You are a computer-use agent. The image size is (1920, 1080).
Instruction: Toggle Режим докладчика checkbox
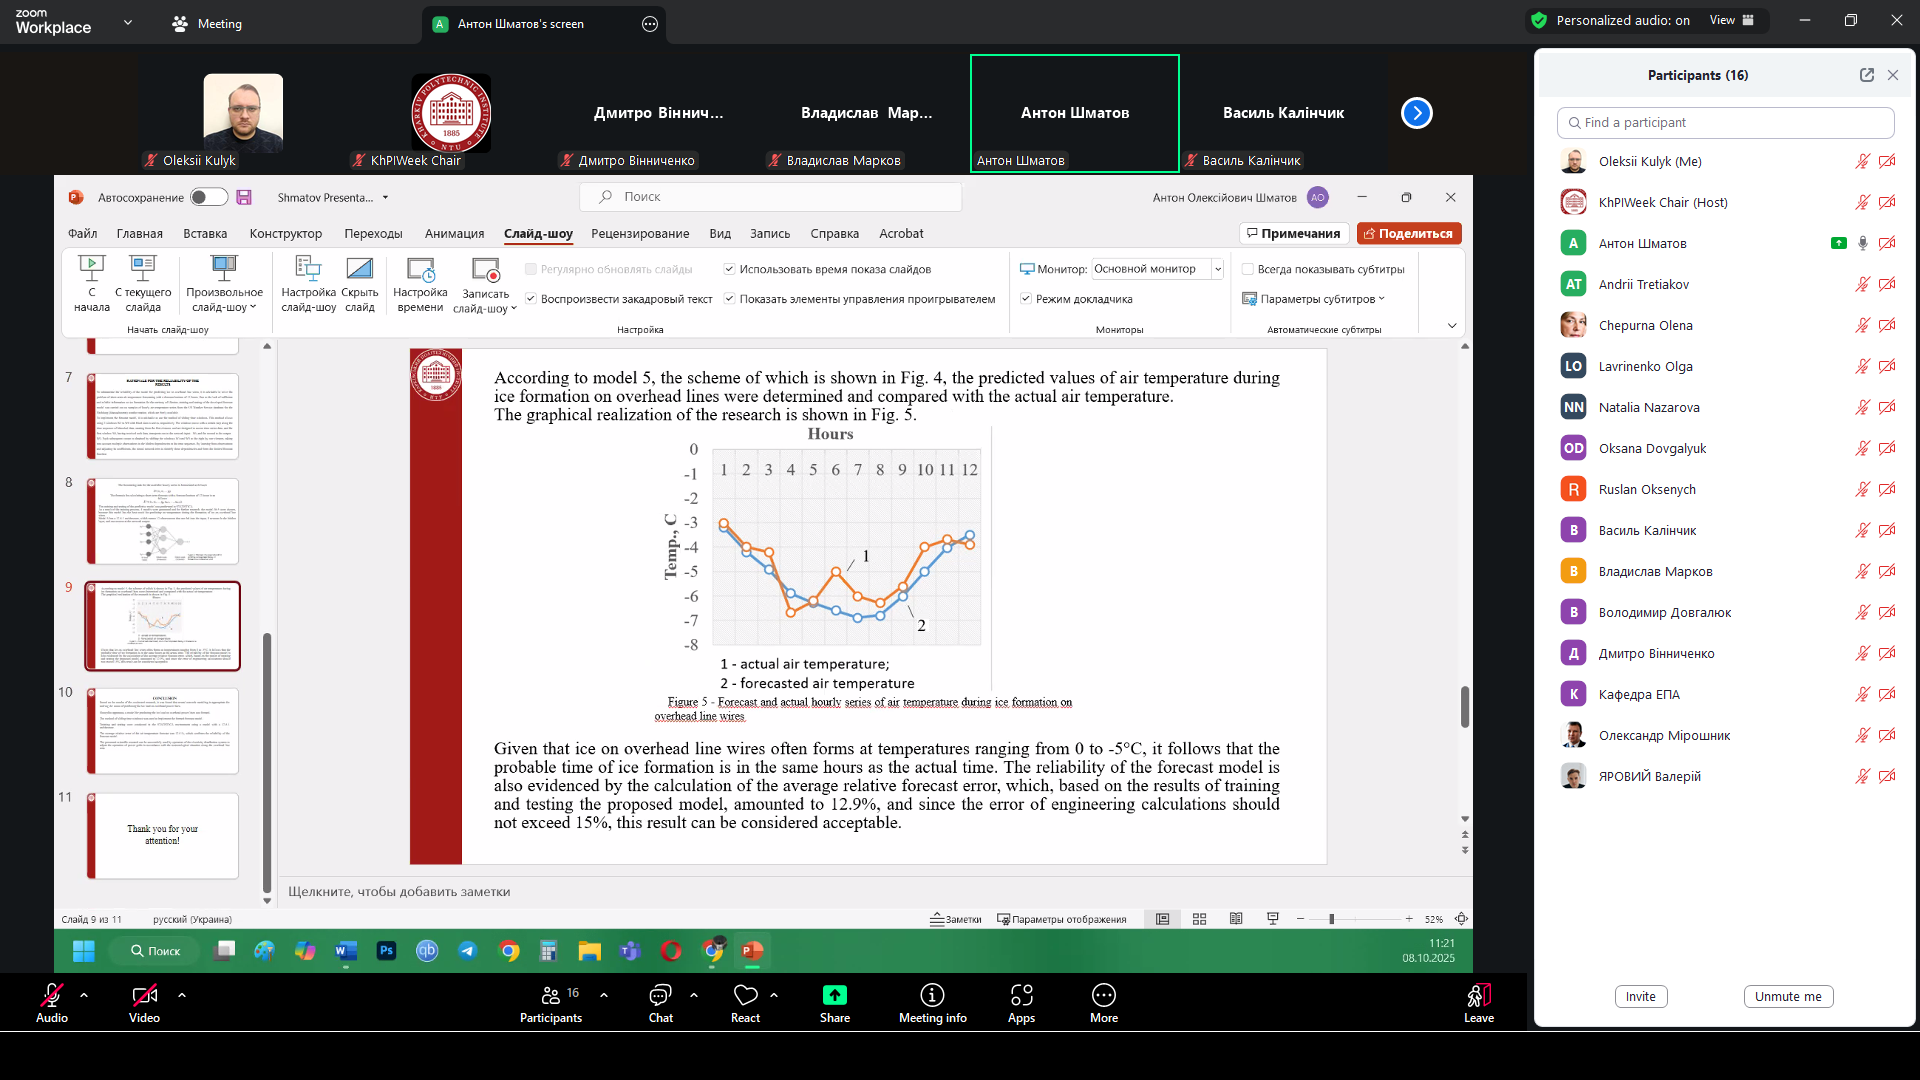(1026, 299)
